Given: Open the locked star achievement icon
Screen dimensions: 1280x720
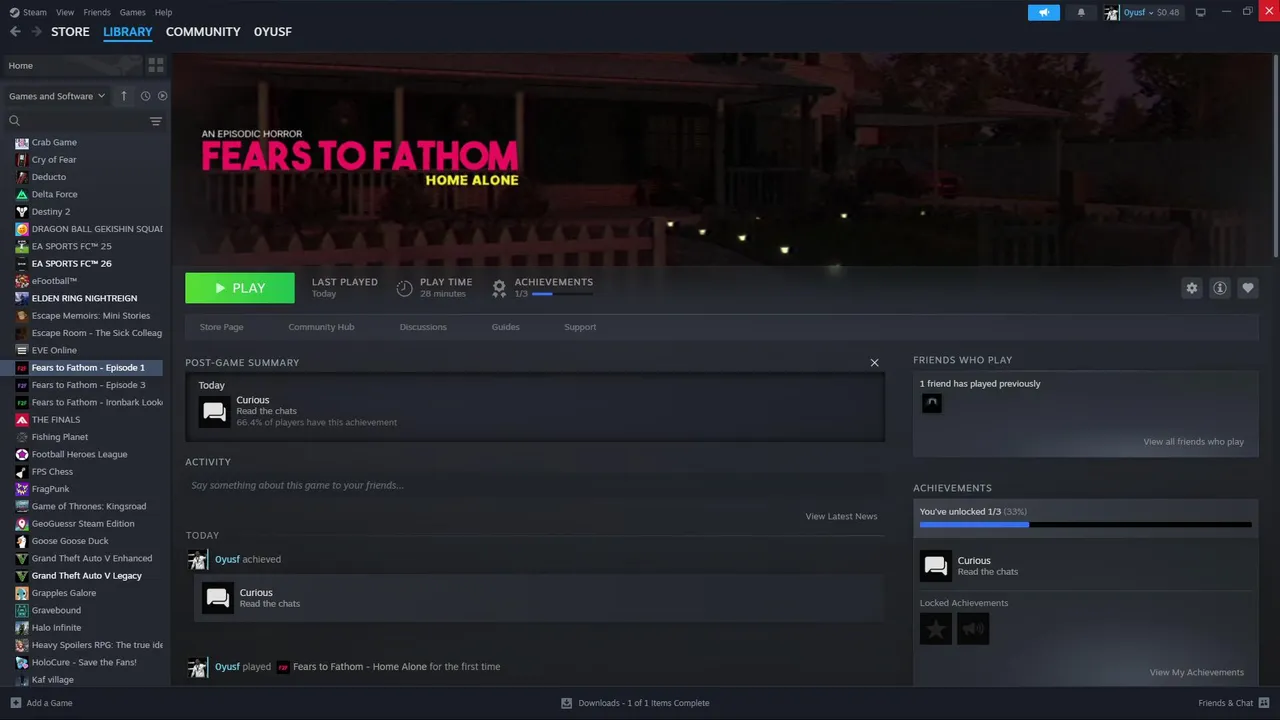Looking at the screenshot, I should click(936, 629).
